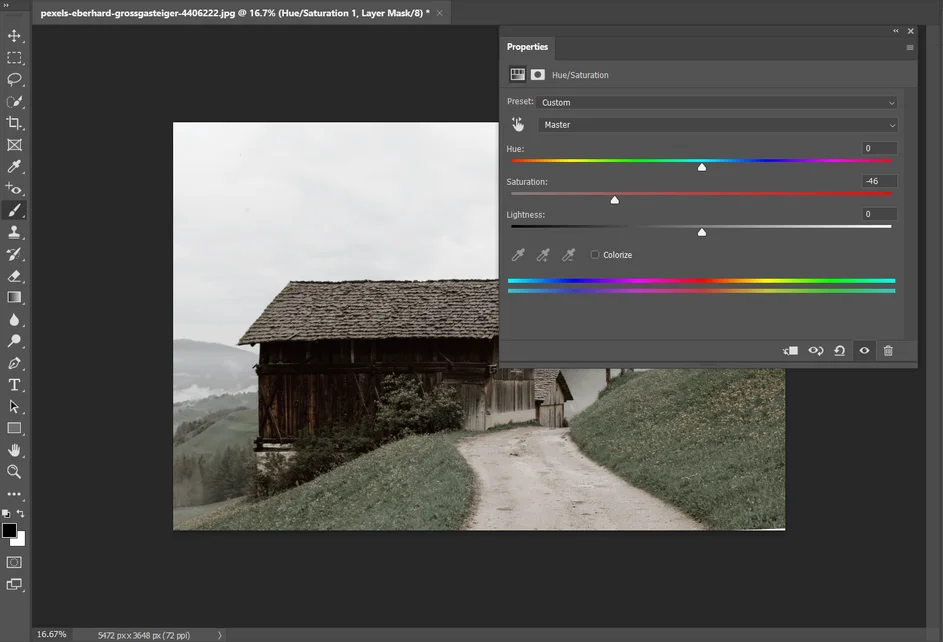The width and height of the screenshot is (943, 642).
Task: Select the Move tool
Action: (14, 36)
